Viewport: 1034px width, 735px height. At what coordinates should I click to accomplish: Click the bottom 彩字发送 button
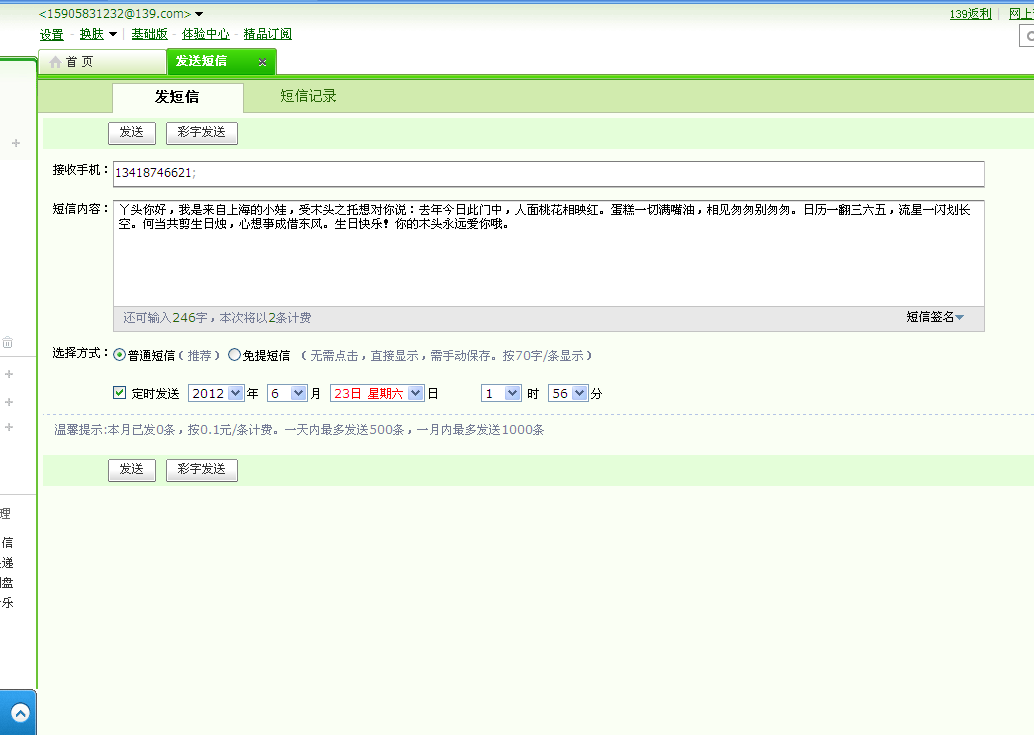(x=202, y=469)
